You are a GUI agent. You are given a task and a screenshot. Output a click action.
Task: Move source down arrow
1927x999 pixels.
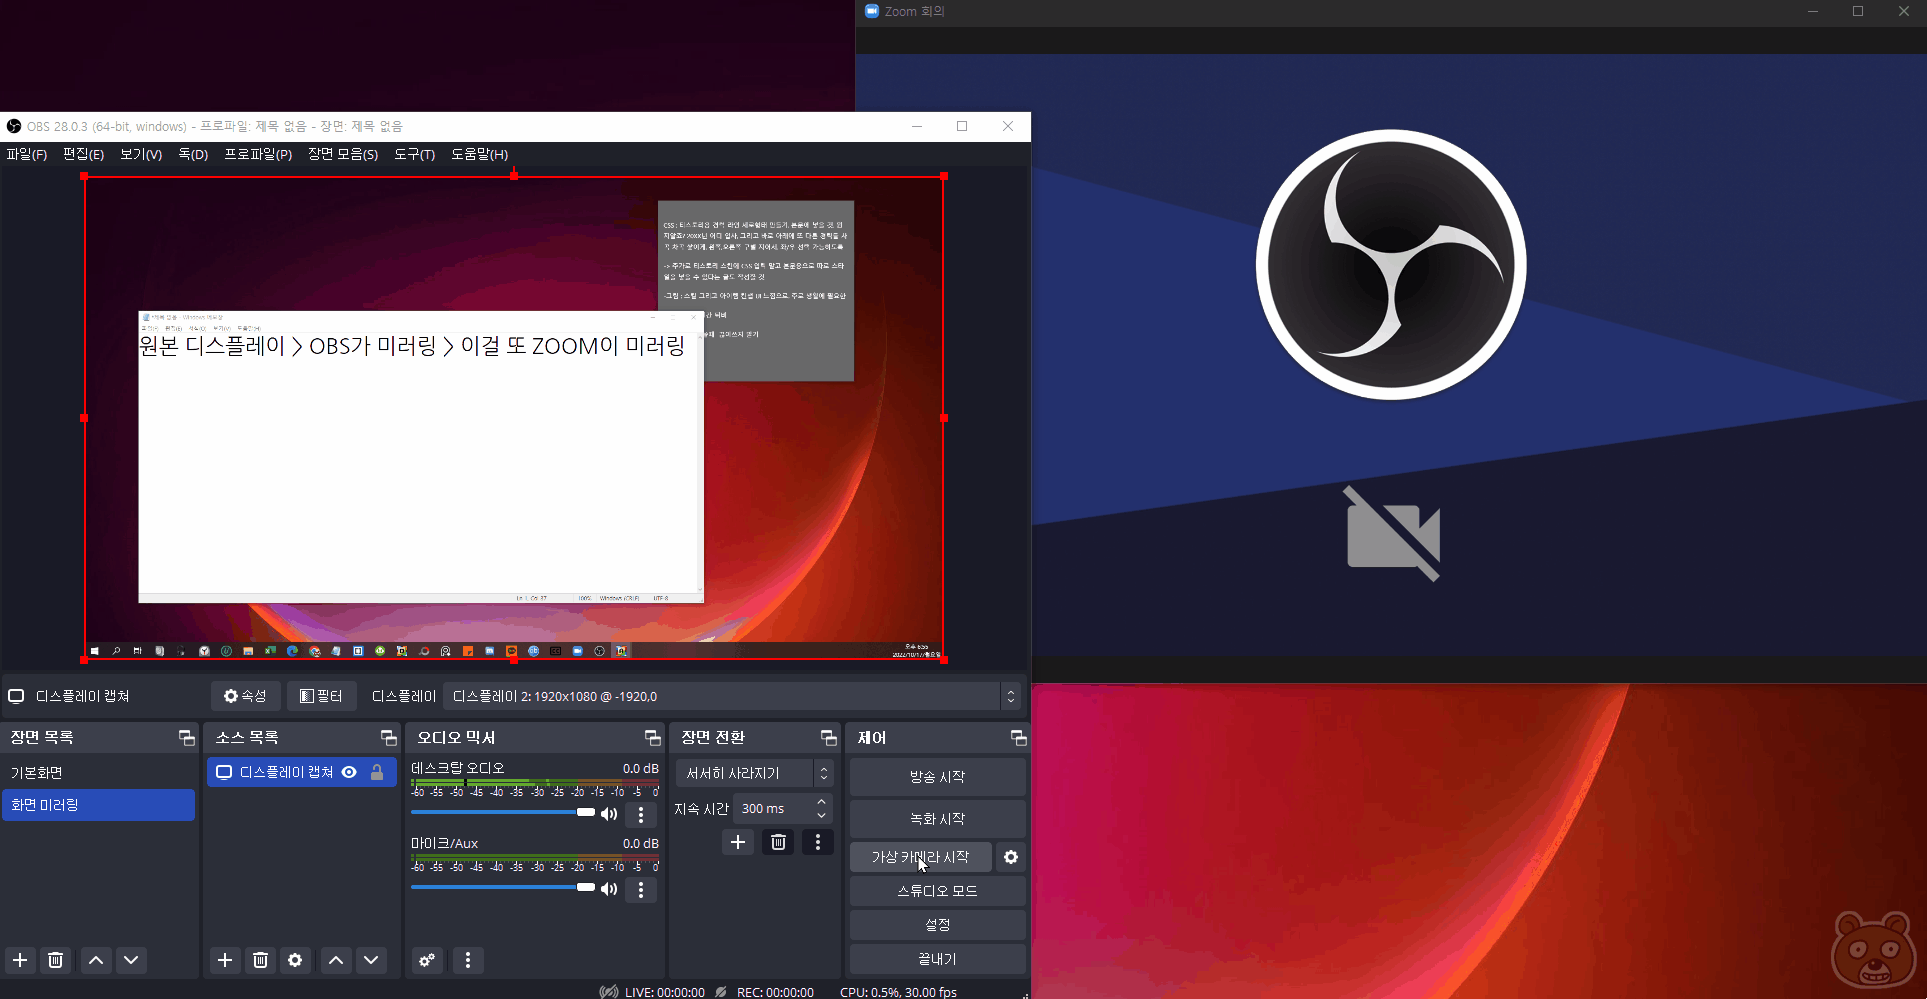(371, 960)
